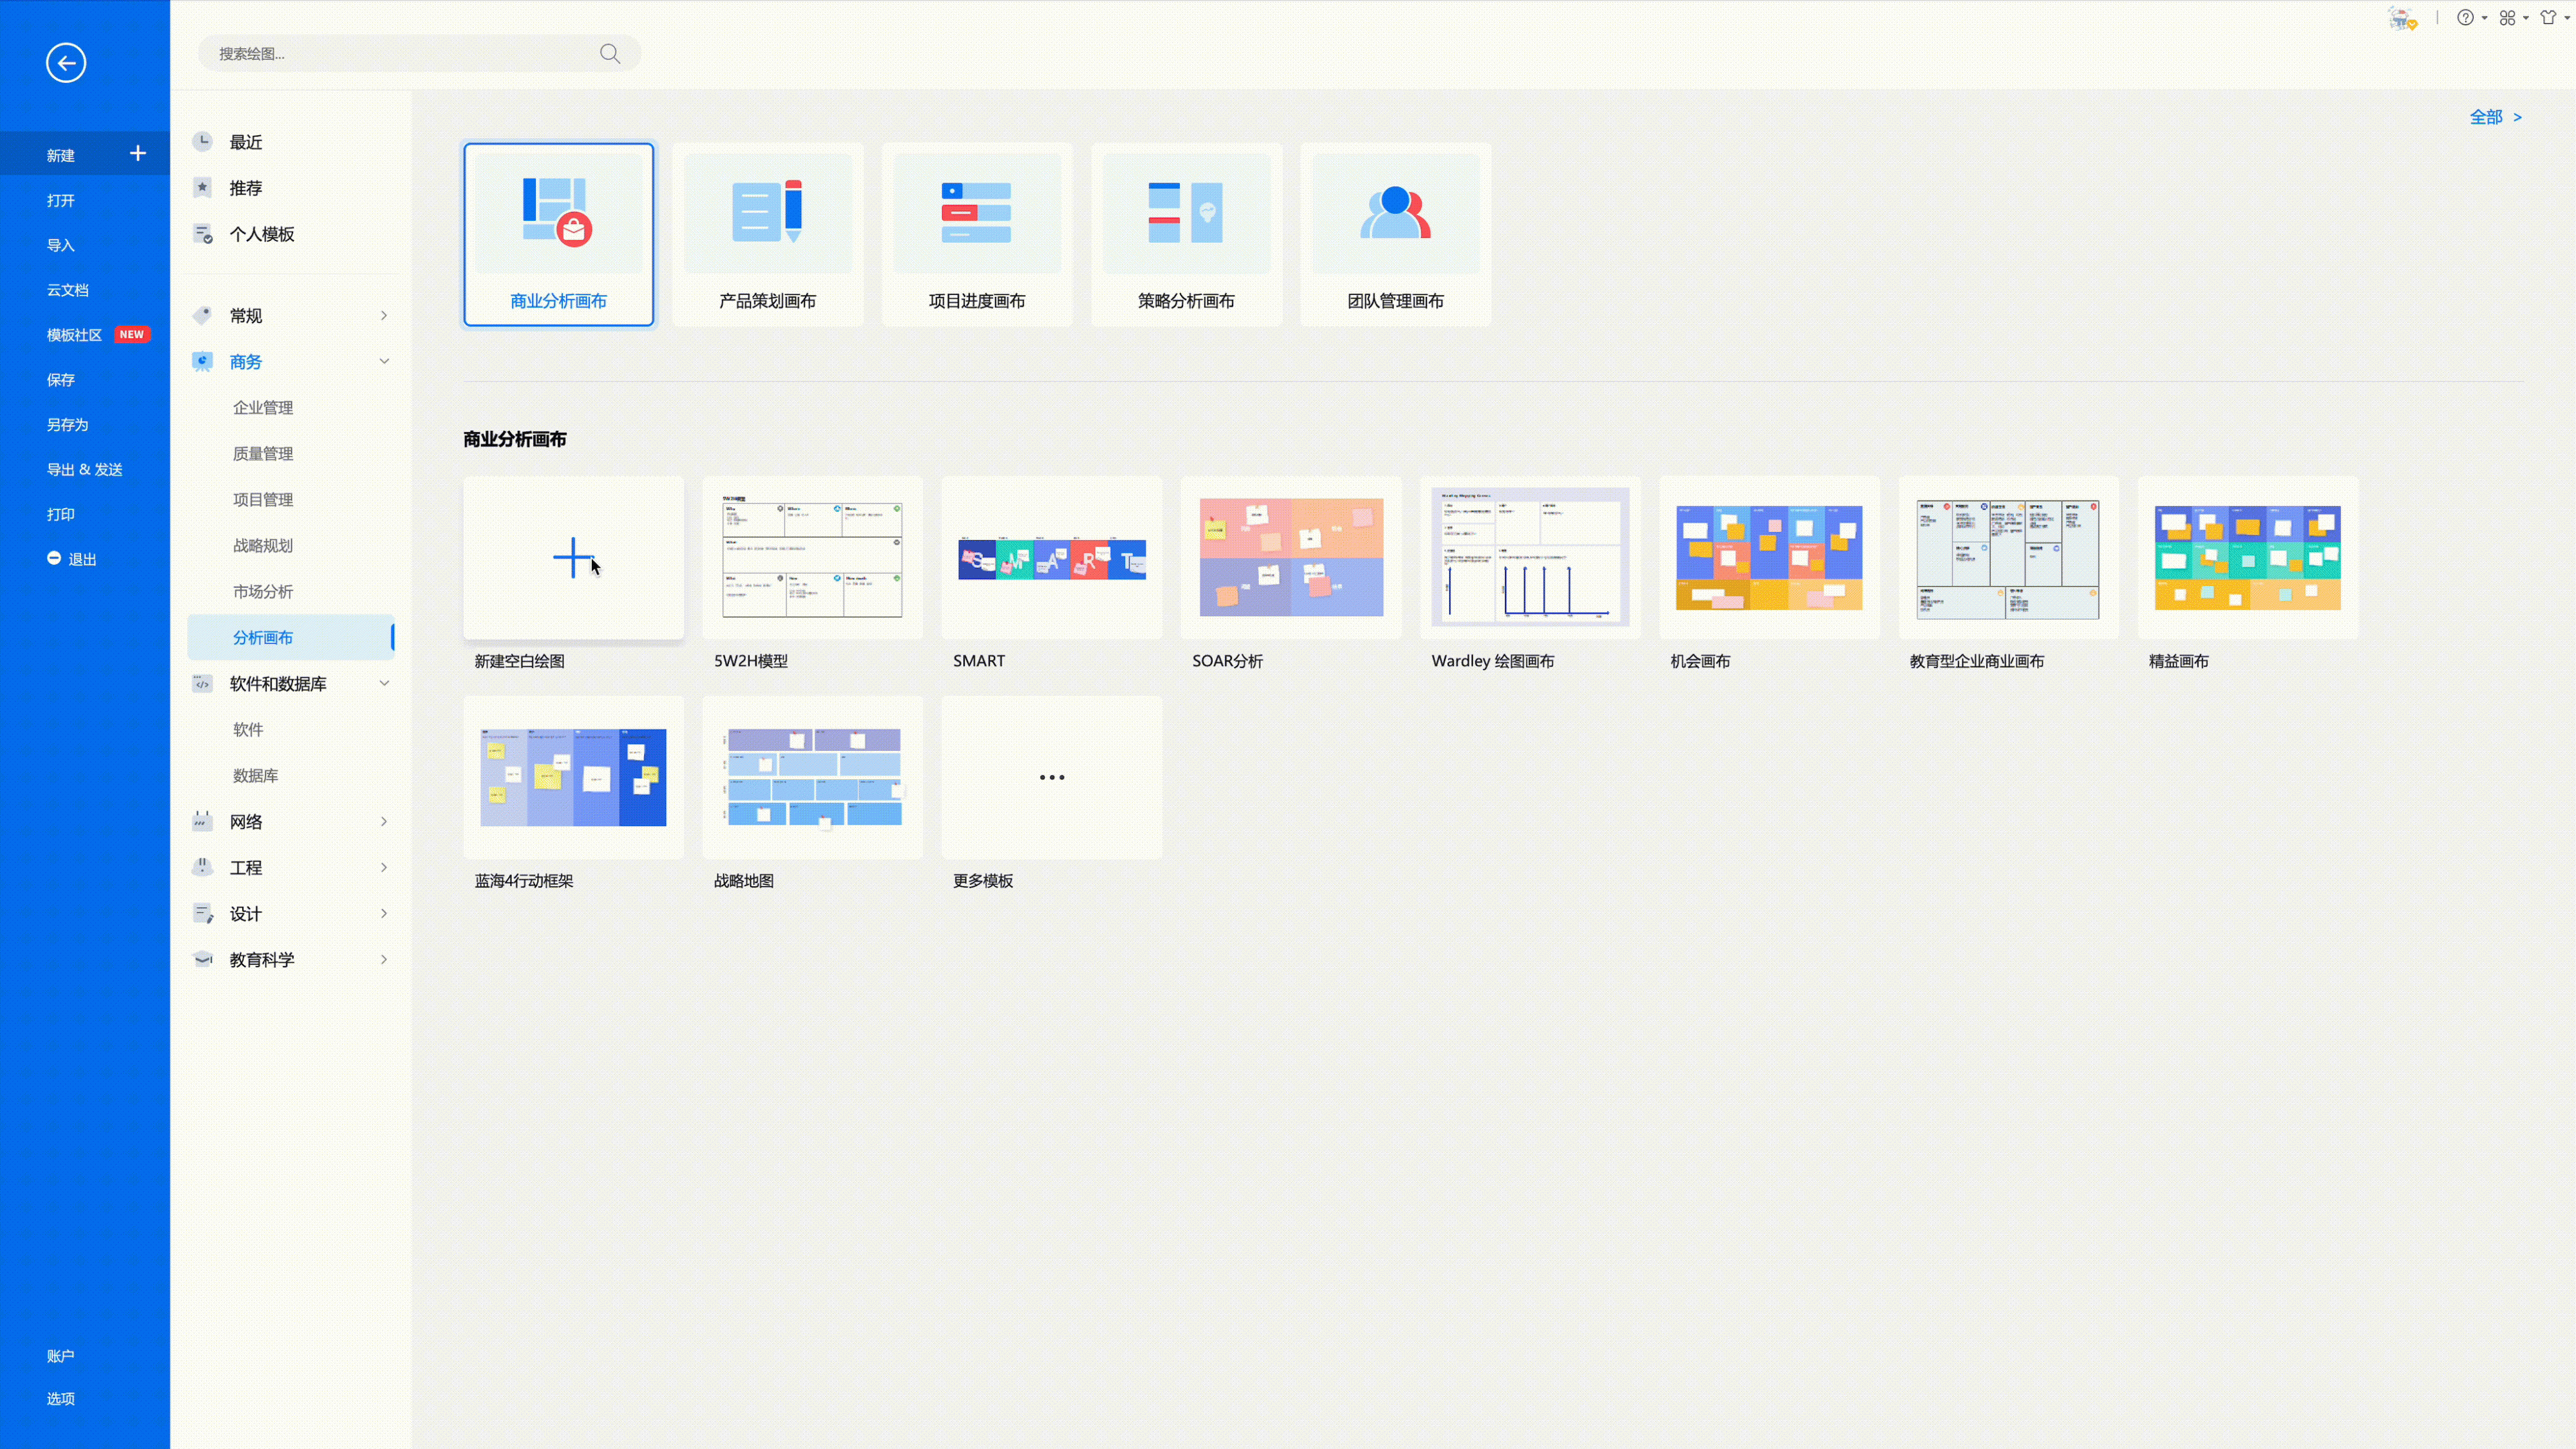Select the 商业分析画布 category card

coord(559,234)
